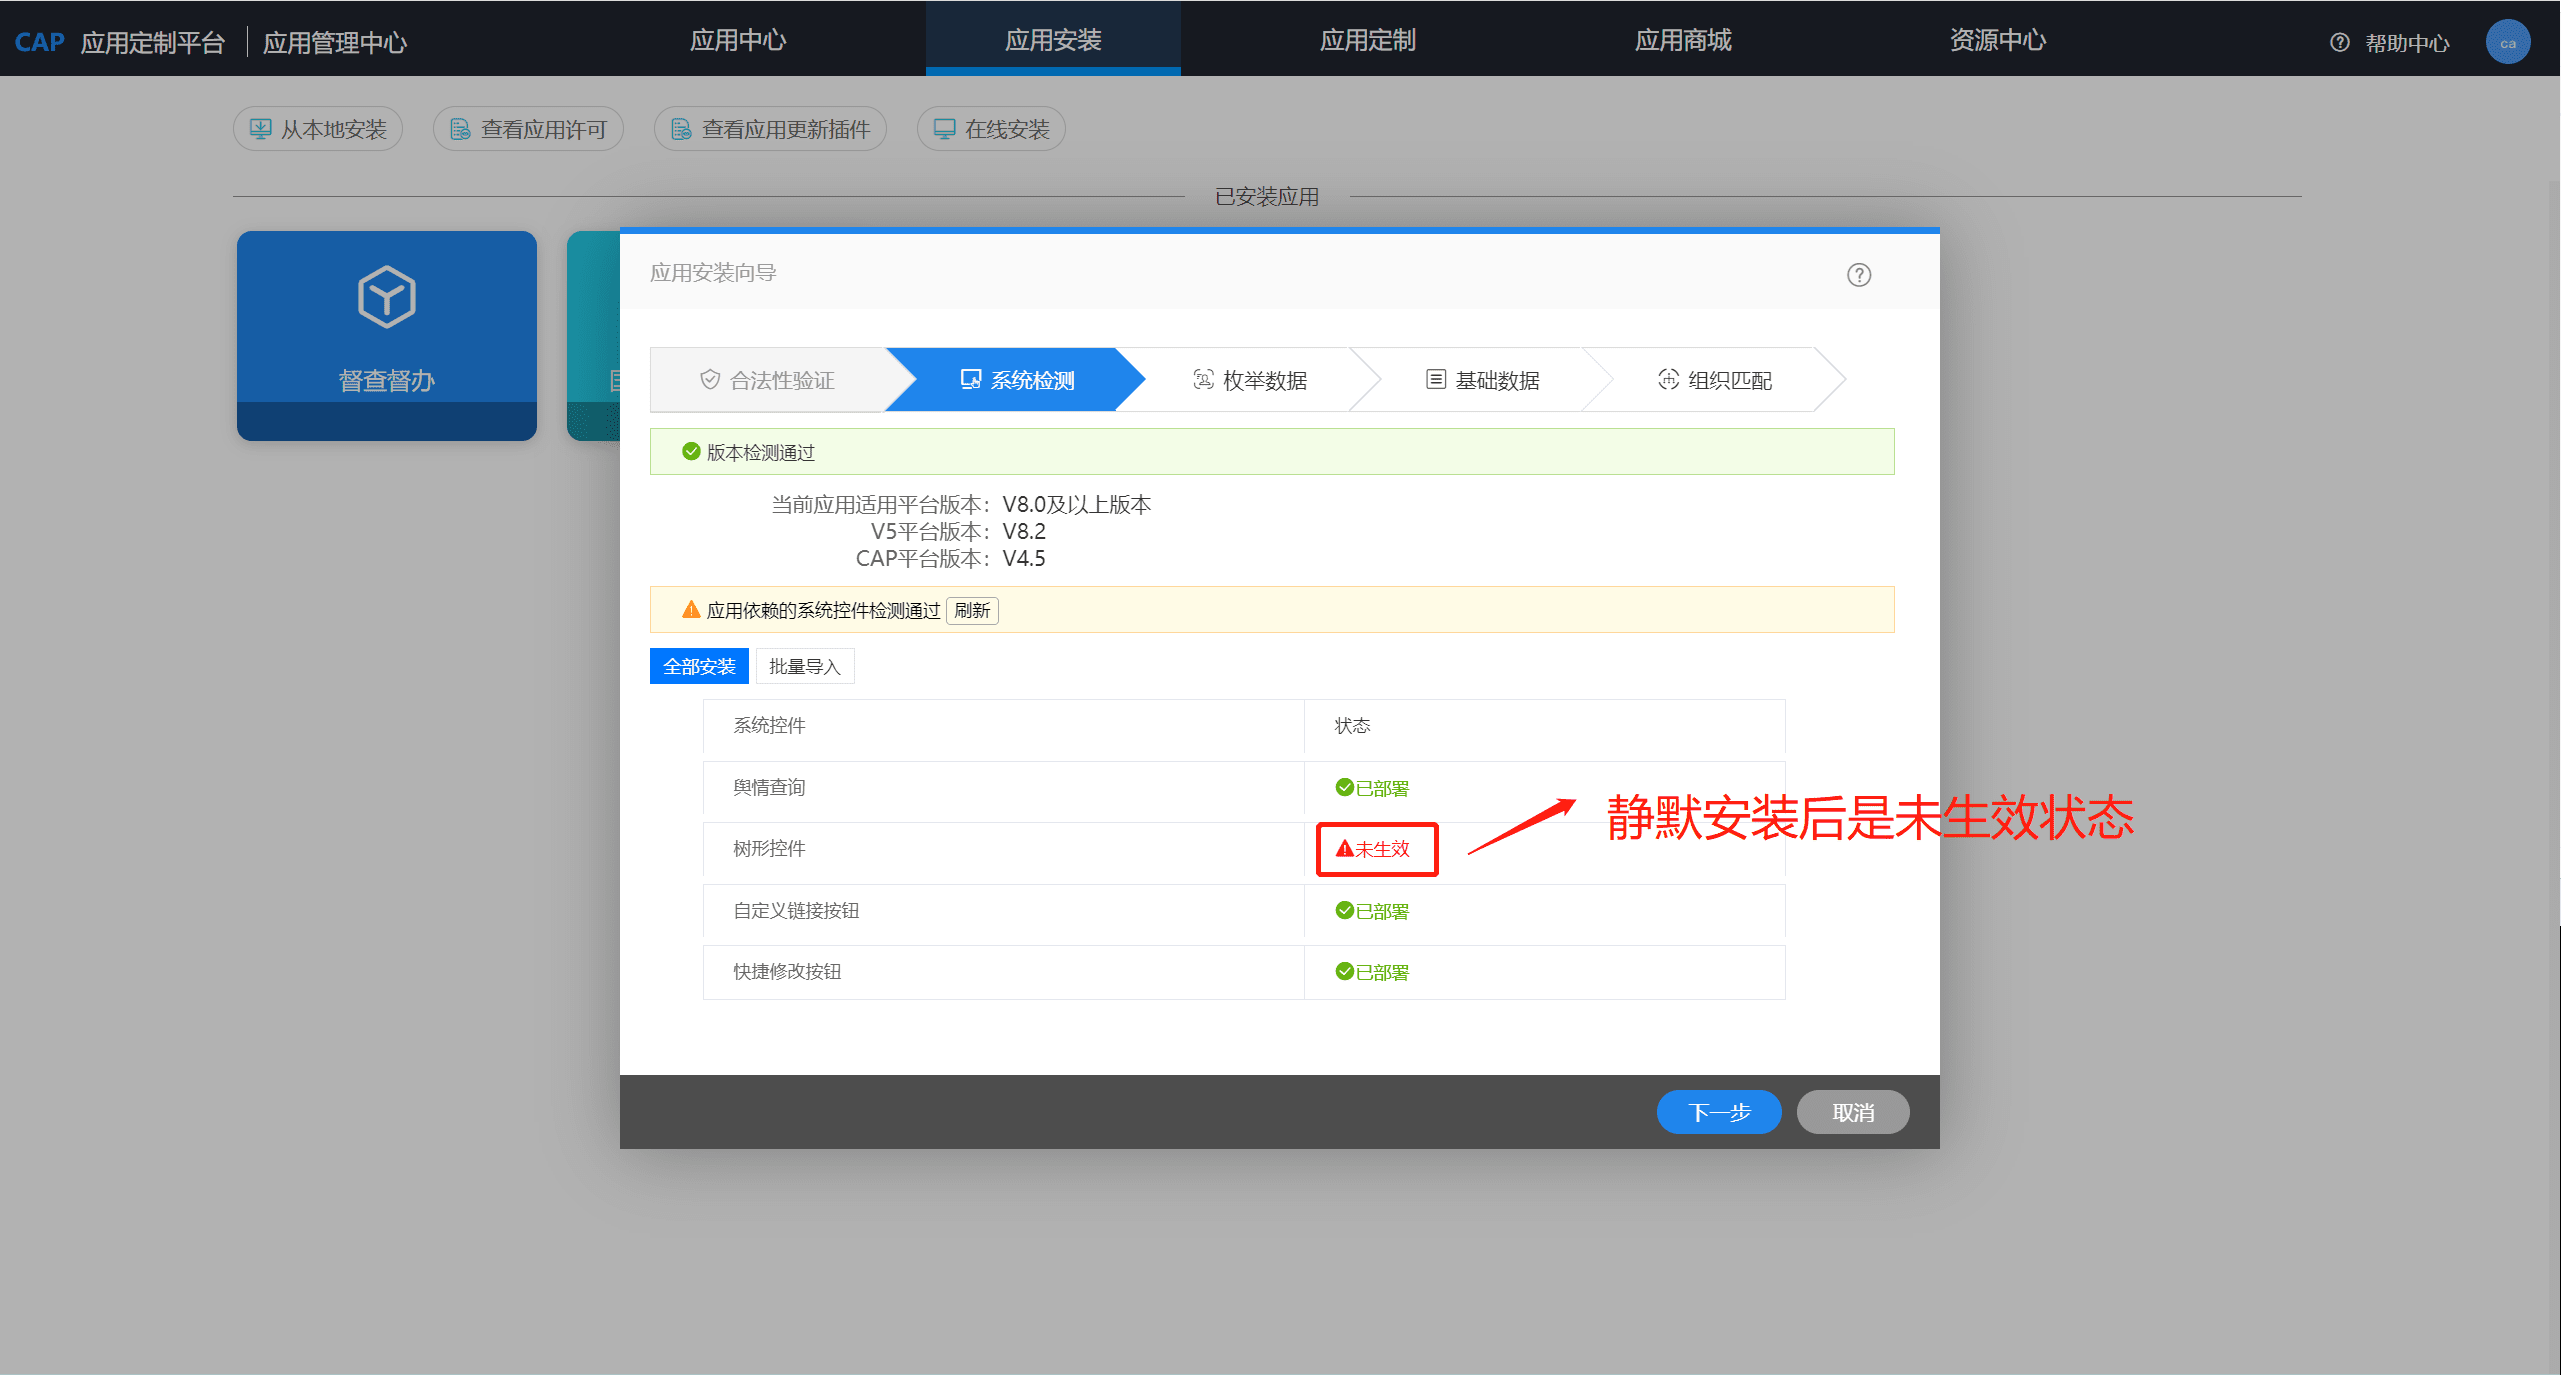Click 取消 to cancel the wizard
The width and height of the screenshot is (2561, 1375).
point(1853,1112)
